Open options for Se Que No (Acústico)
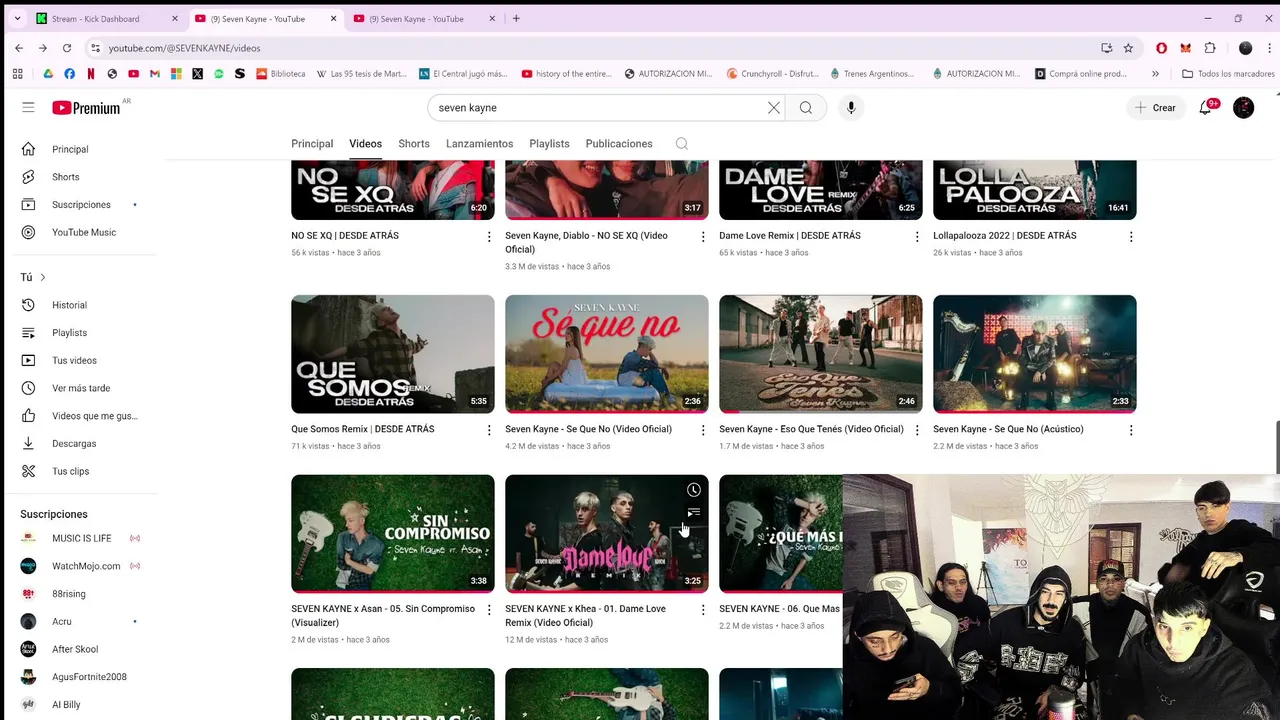Viewport: 1280px width, 720px height. click(x=1131, y=430)
